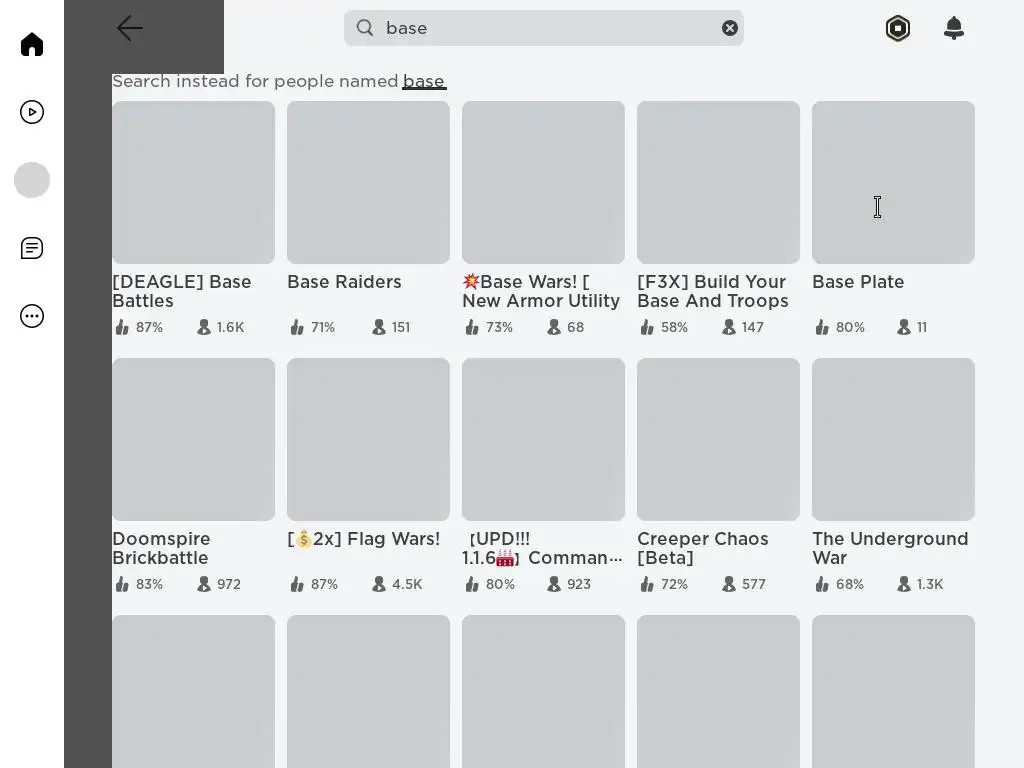Click the search field containing 'base'
The image size is (1024, 768).
click(x=540, y=28)
